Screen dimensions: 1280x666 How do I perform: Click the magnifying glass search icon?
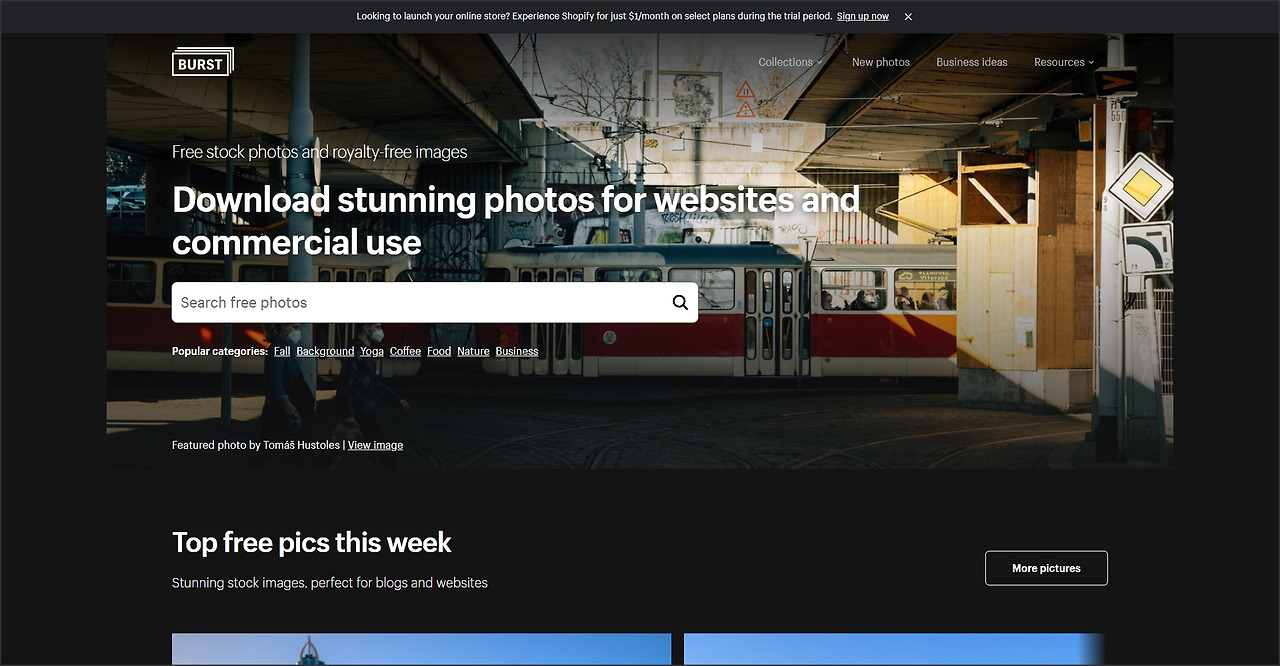pos(680,302)
